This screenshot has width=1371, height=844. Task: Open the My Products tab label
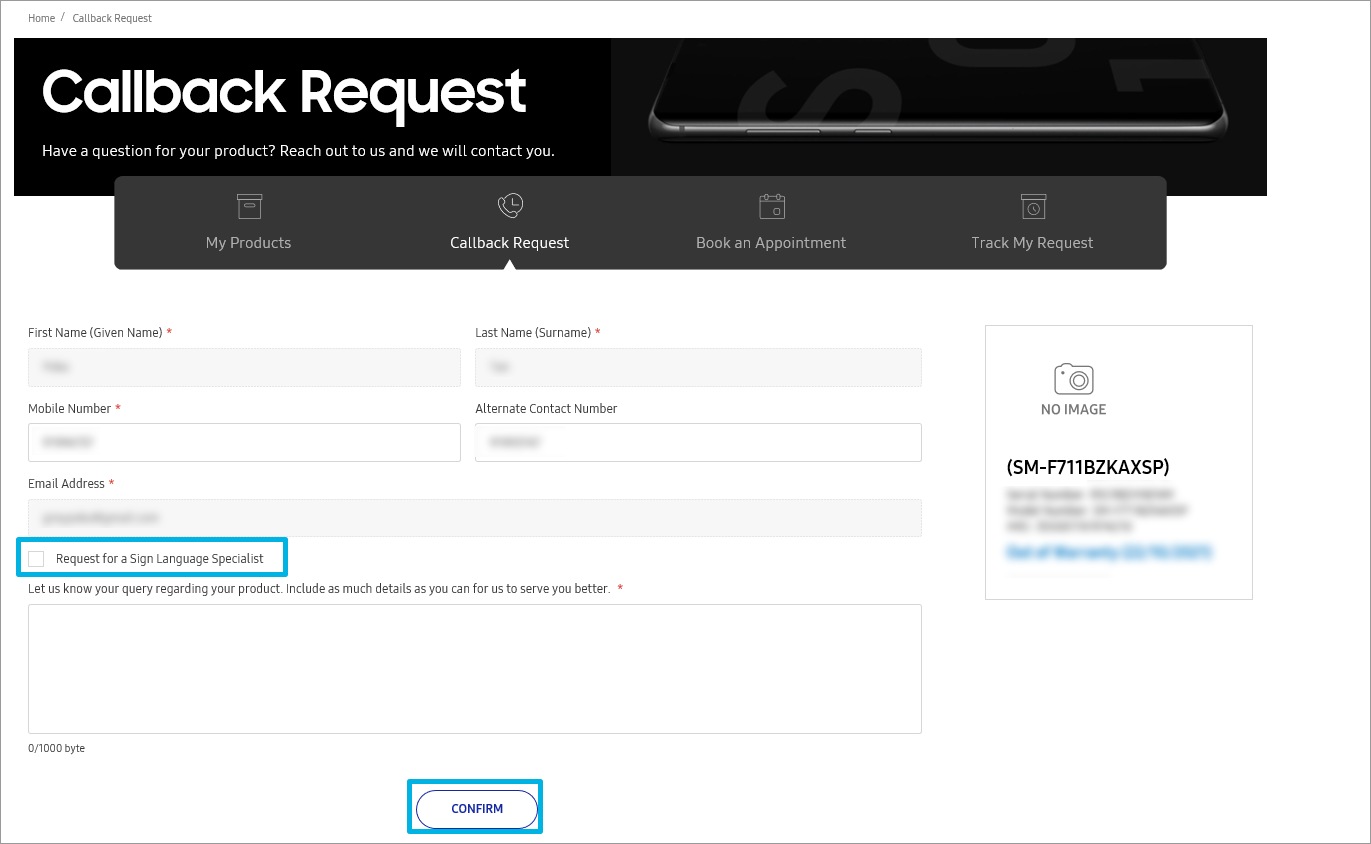(248, 243)
